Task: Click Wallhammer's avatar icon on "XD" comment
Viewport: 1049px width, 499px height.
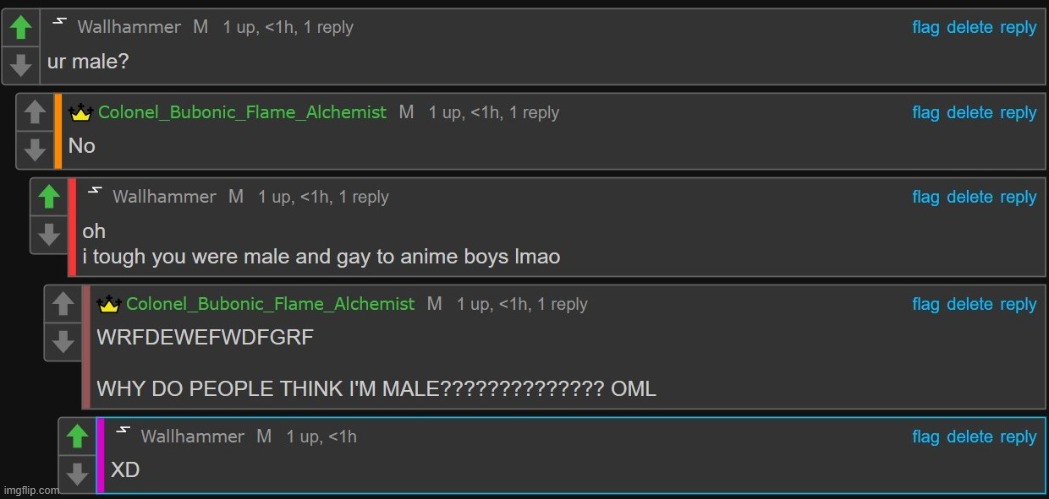Action: (122, 430)
